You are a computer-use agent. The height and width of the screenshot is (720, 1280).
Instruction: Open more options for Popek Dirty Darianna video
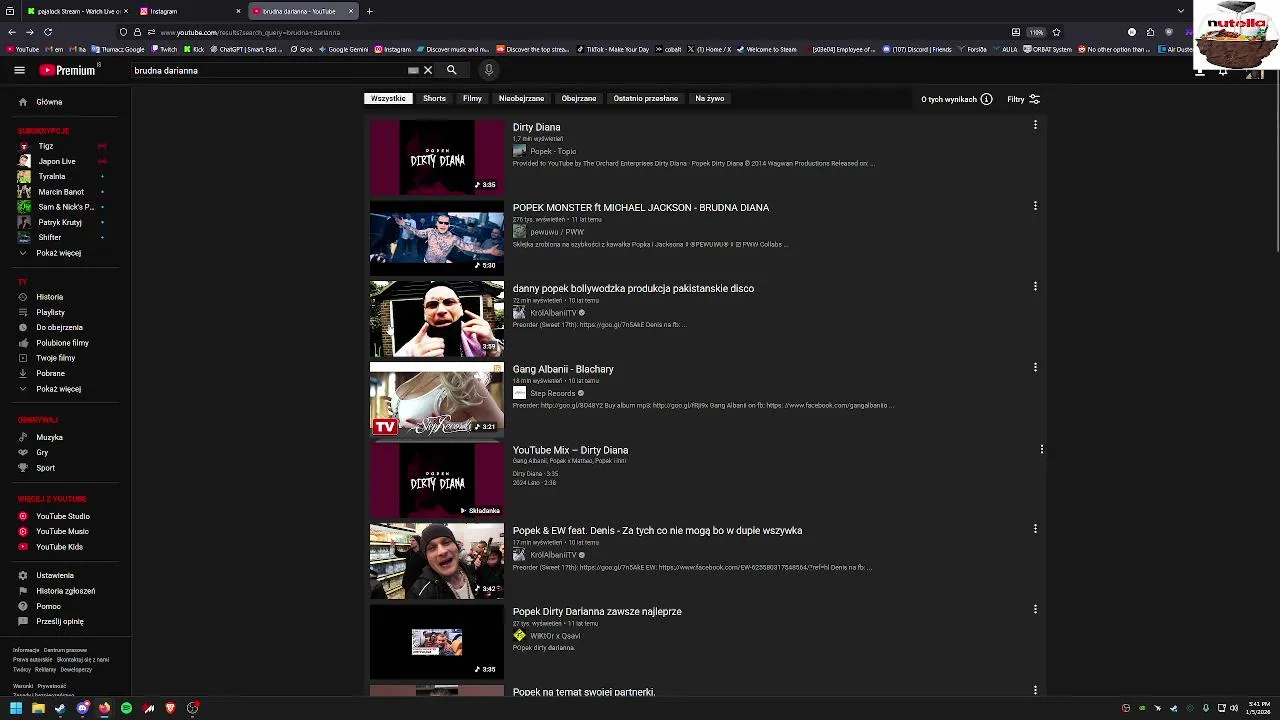coord(1035,609)
